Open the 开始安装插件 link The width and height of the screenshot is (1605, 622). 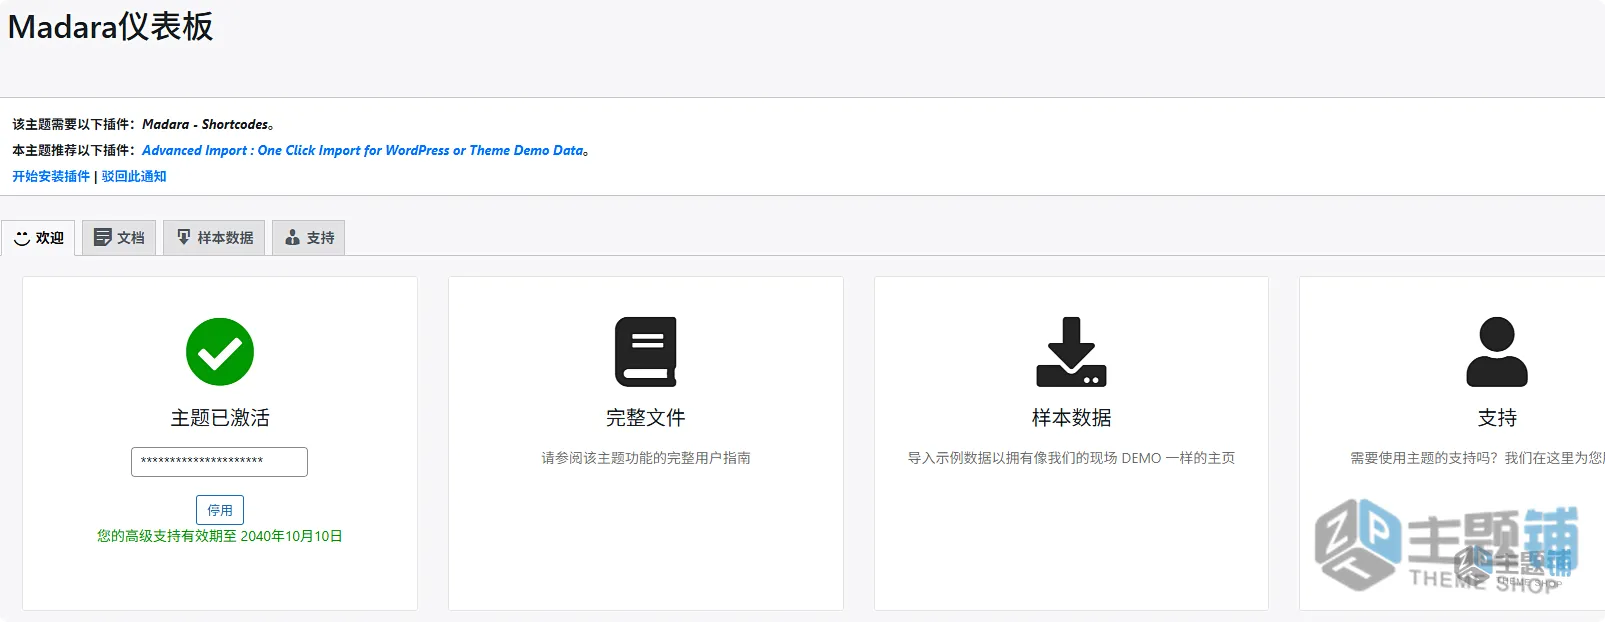51,176
